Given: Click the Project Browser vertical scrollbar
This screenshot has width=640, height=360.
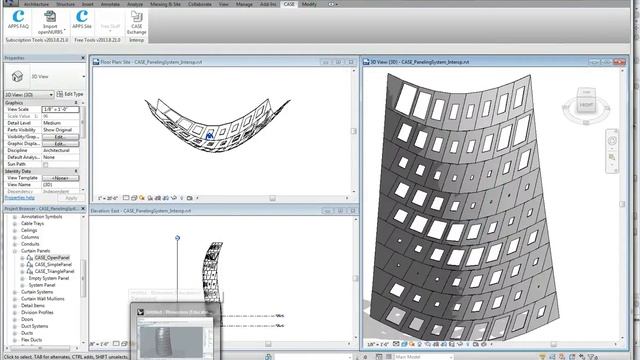Looking at the screenshot, I should pos(83,278).
